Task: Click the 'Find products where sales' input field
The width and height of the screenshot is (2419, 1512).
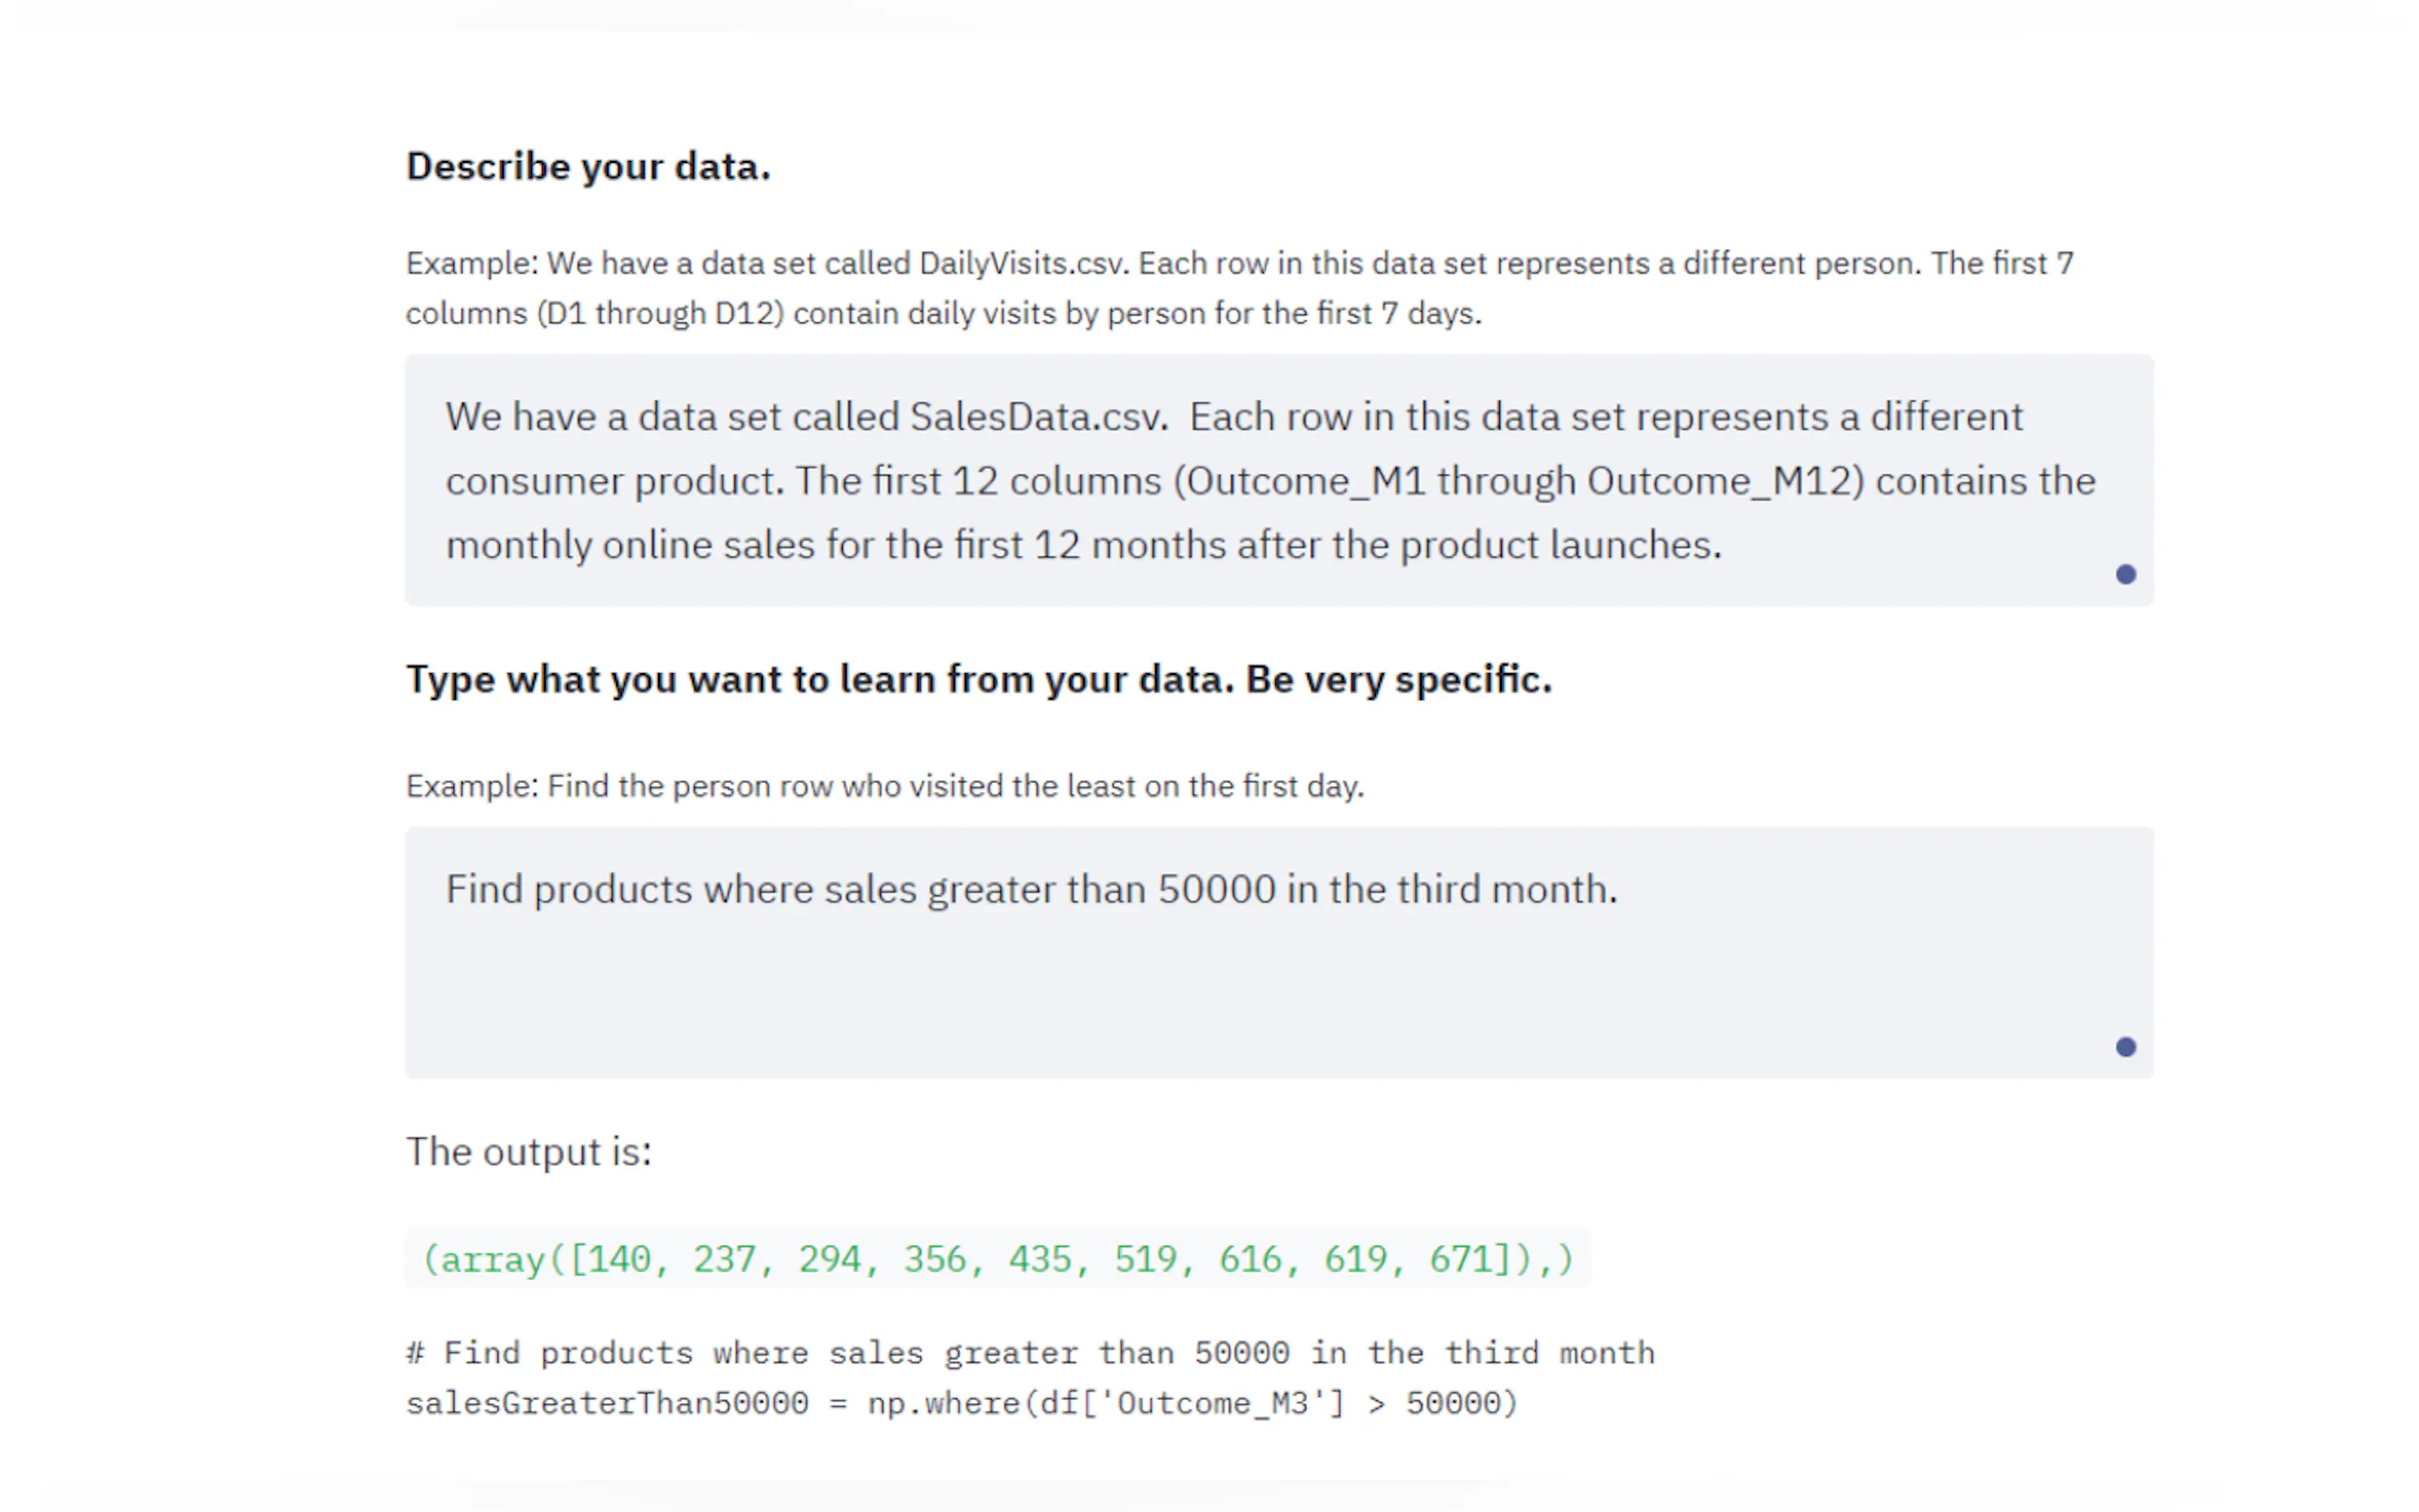Action: 1278,951
